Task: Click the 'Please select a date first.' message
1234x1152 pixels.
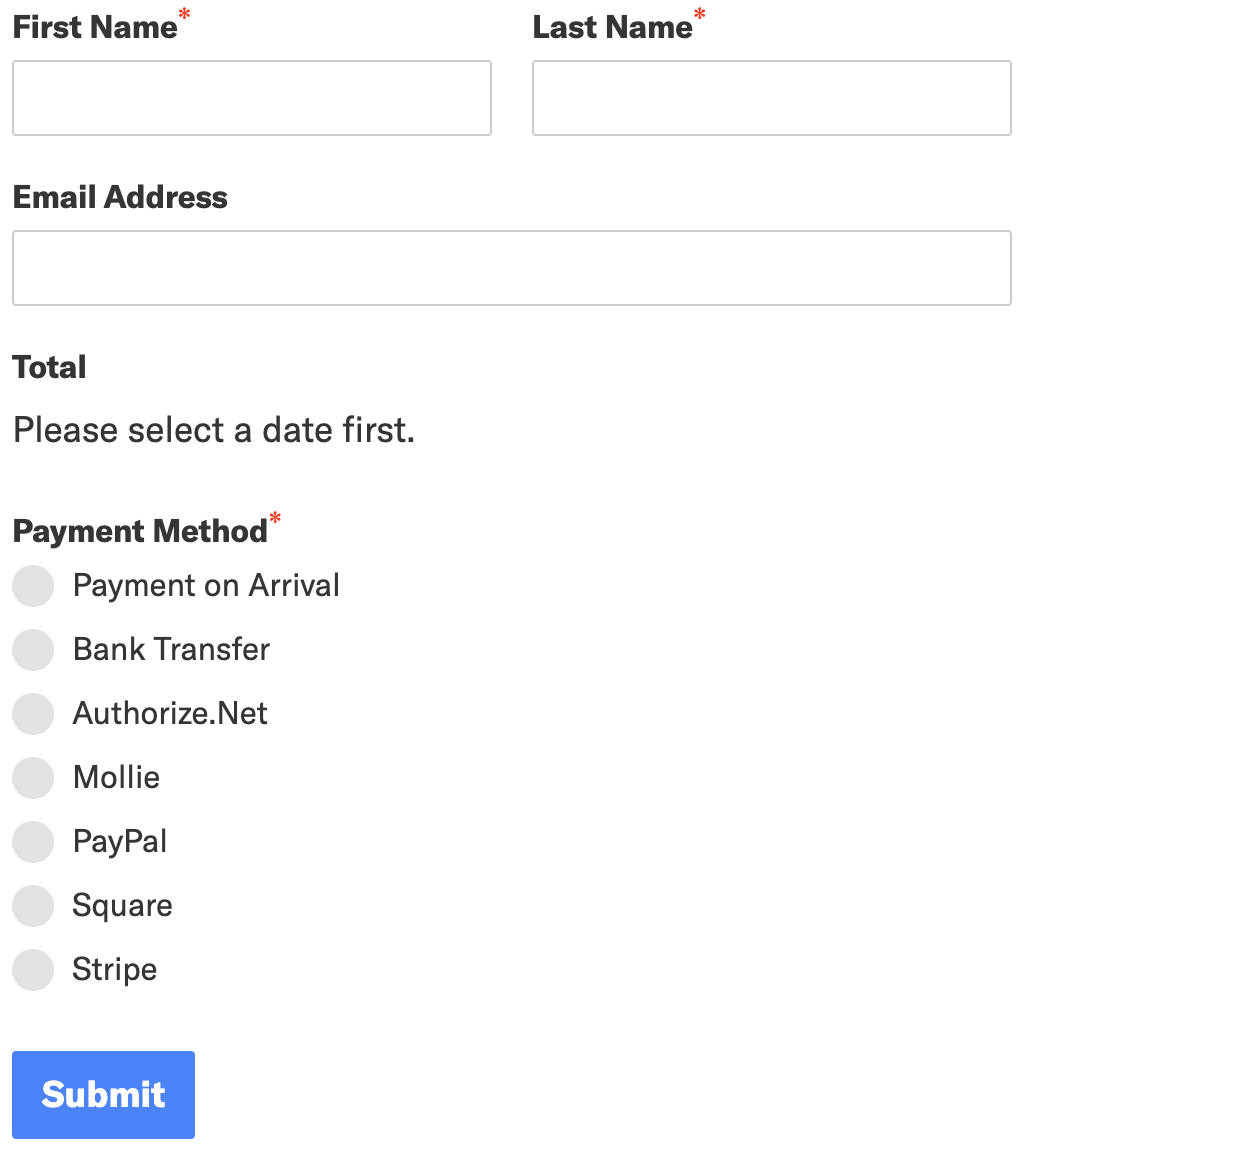Action: pos(214,430)
